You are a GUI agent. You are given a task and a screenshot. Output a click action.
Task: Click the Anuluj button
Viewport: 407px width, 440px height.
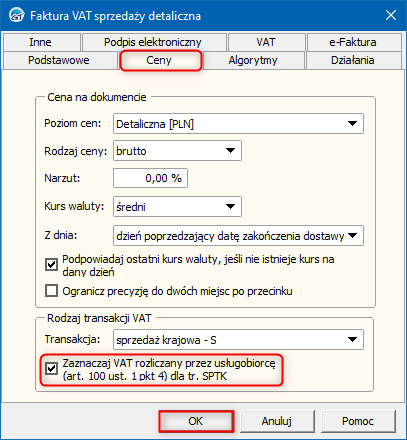click(x=277, y=421)
